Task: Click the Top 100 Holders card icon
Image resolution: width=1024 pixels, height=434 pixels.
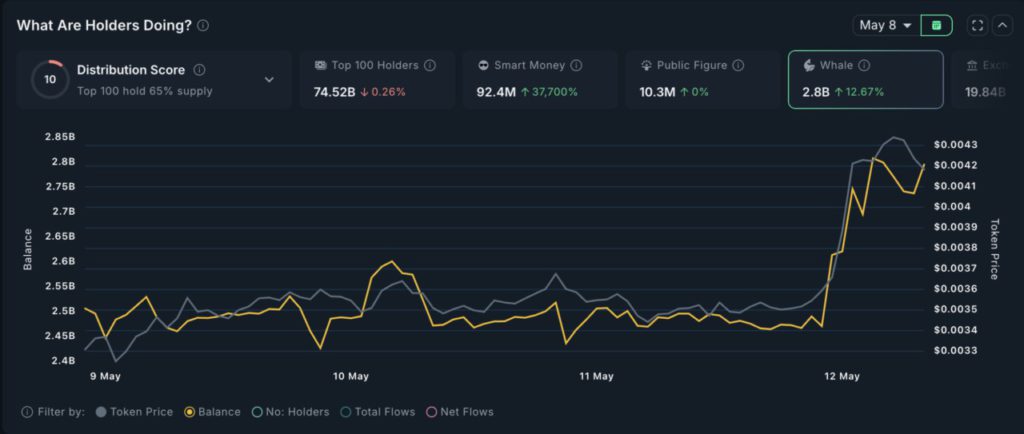Action: 320,65
